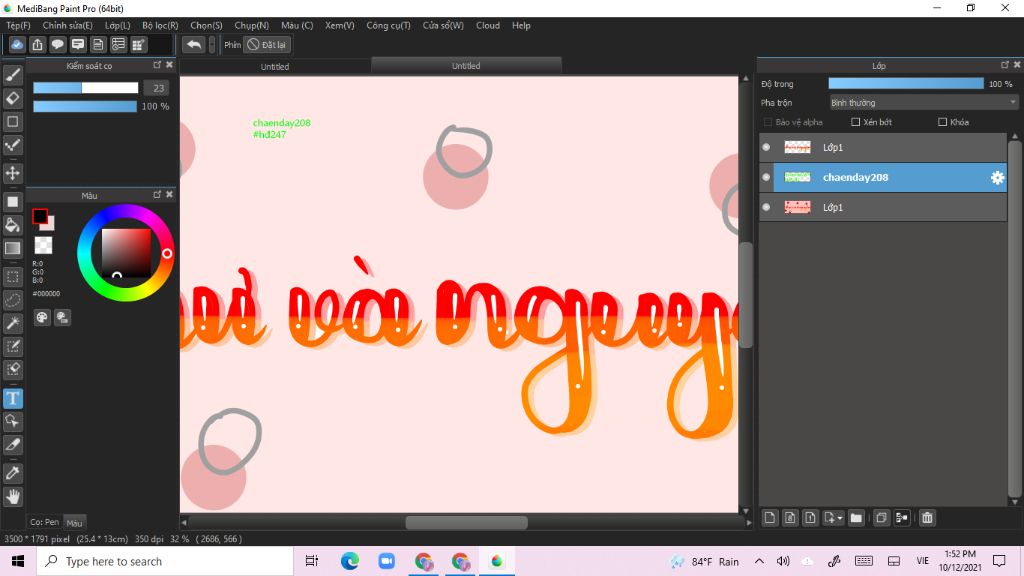Image resolution: width=1024 pixels, height=576 pixels.
Task: Select the Brush tool
Action: pyautogui.click(x=12, y=75)
